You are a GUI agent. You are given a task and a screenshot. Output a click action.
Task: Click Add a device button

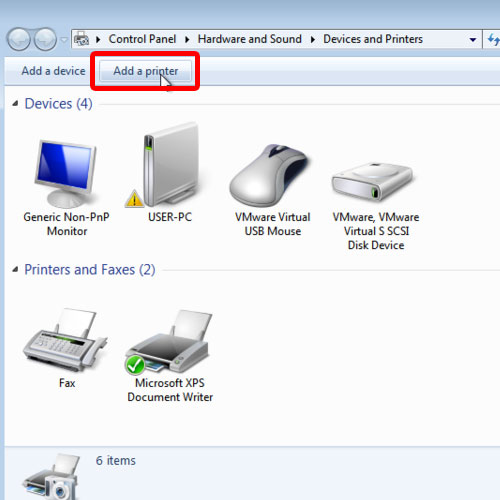coord(53,71)
